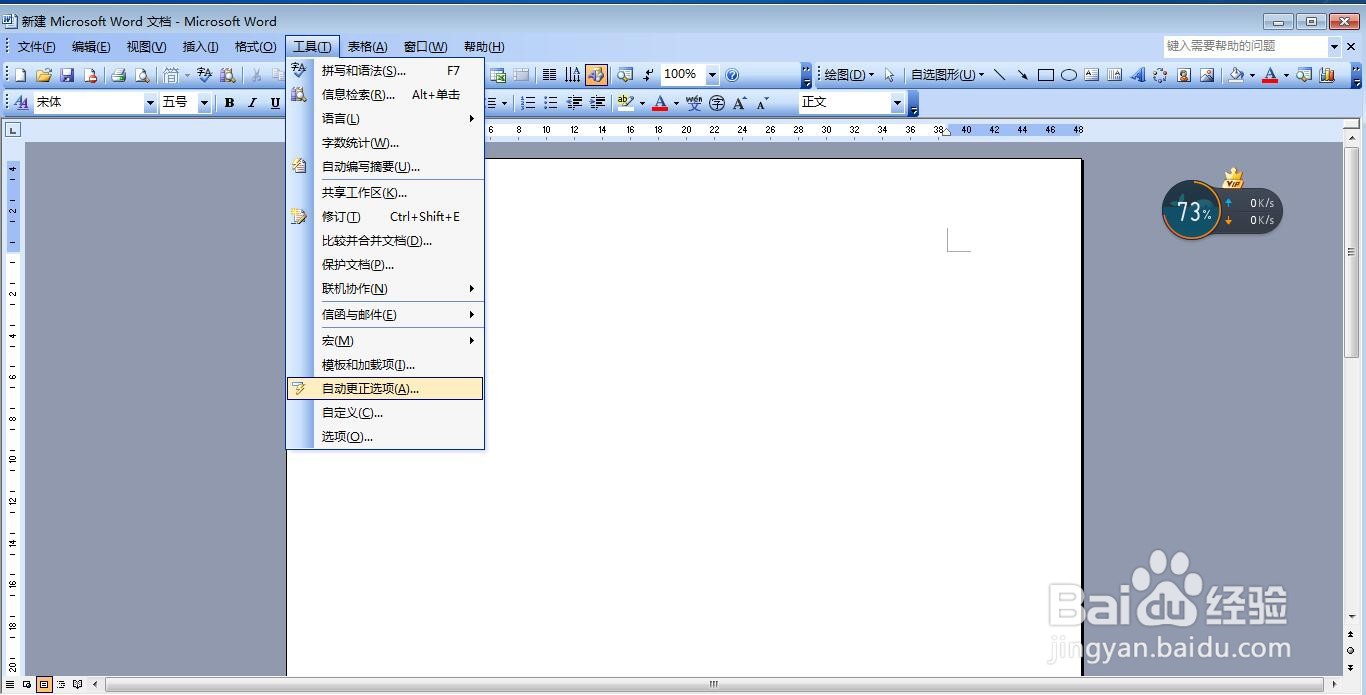Run Spelling and Grammar check from the toolbar
This screenshot has width=1366, height=695.
(x=205, y=74)
